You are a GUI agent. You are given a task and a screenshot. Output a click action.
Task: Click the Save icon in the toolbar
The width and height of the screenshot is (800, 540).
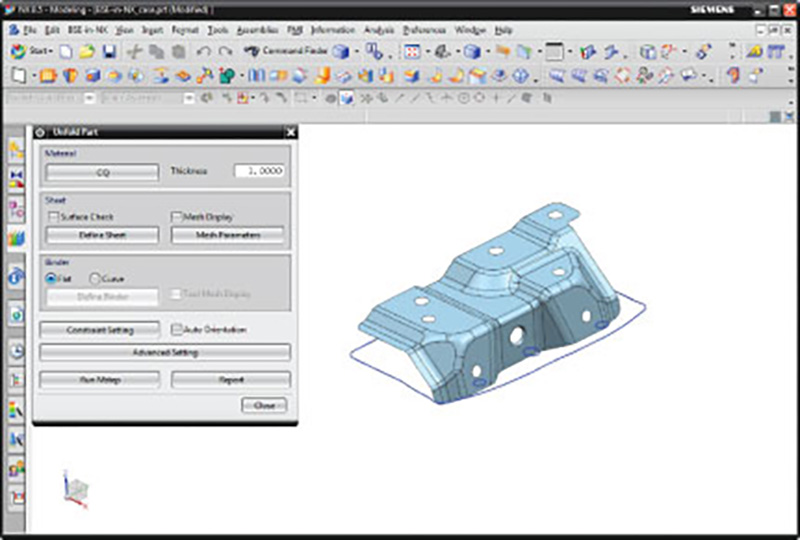[108, 51]
